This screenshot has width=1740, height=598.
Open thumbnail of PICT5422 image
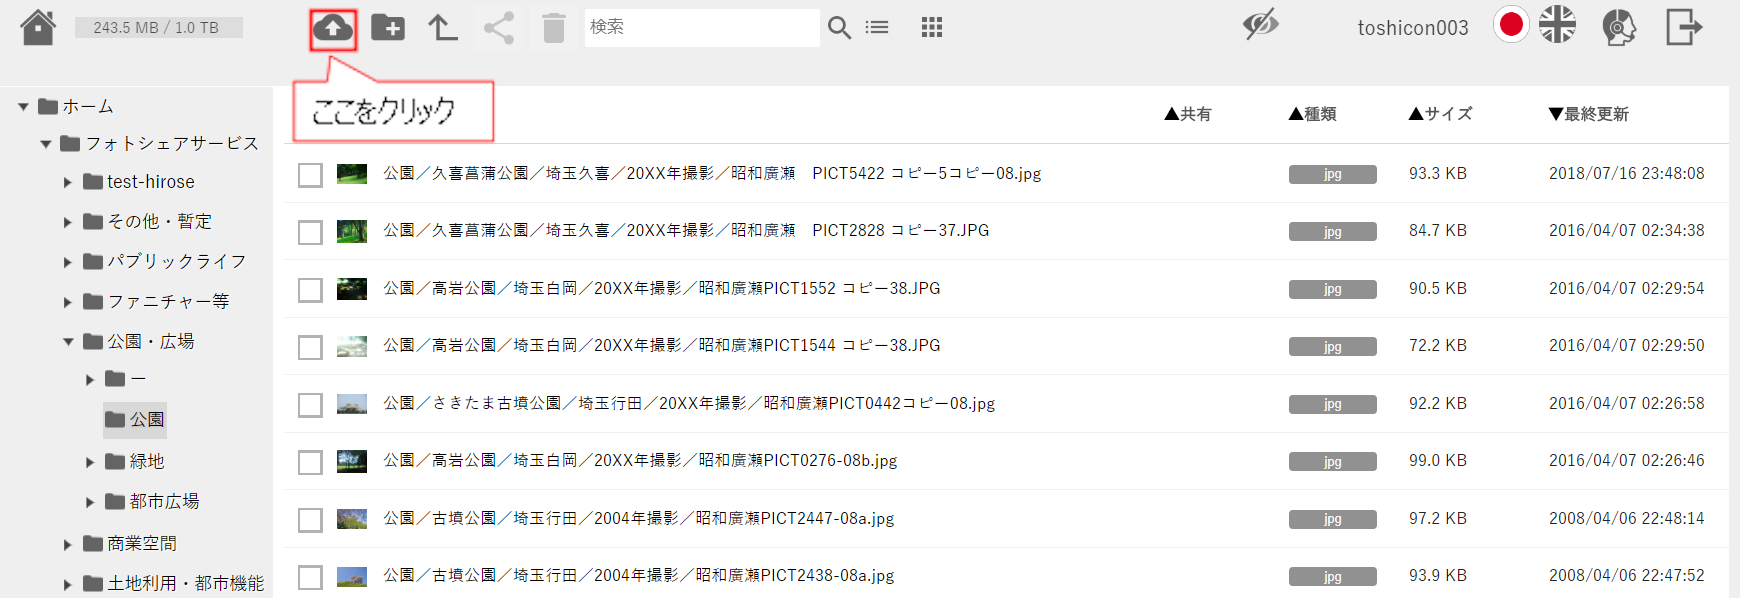coord(352,174)
